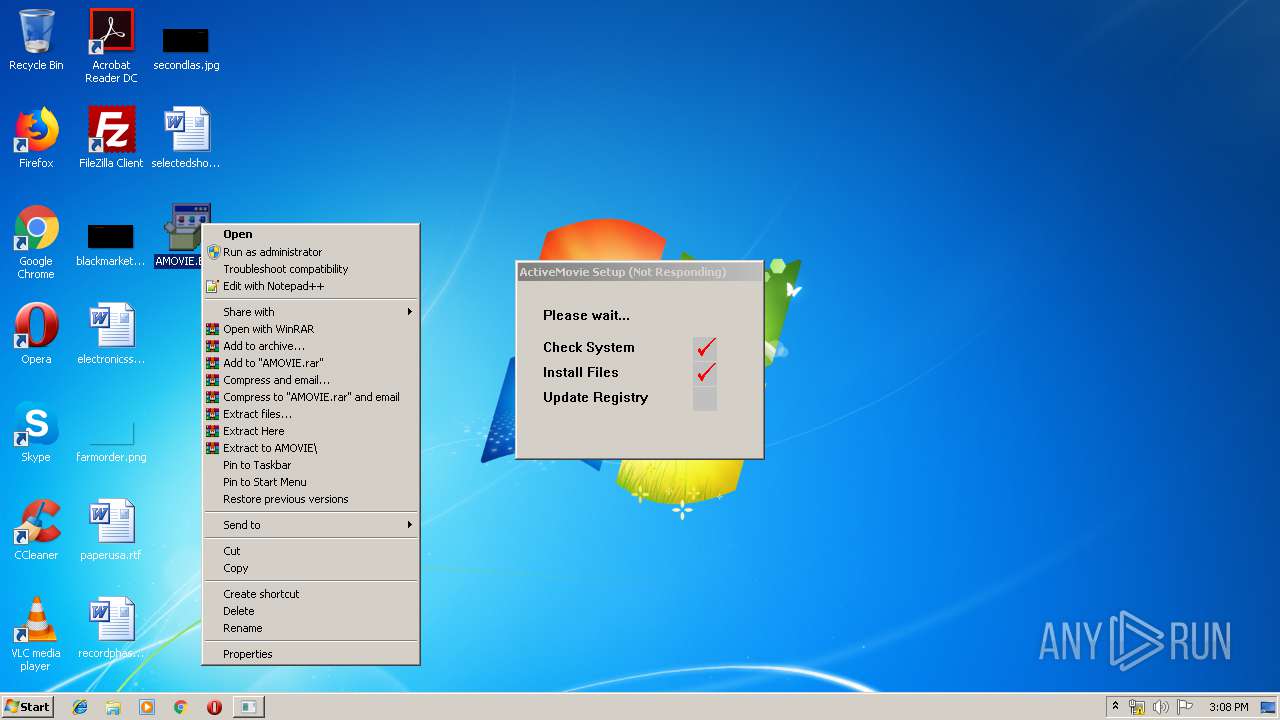1280x720 pixels.
Task: Click the 3:08 PM taskbar clock
Action: coord(1228,707)
